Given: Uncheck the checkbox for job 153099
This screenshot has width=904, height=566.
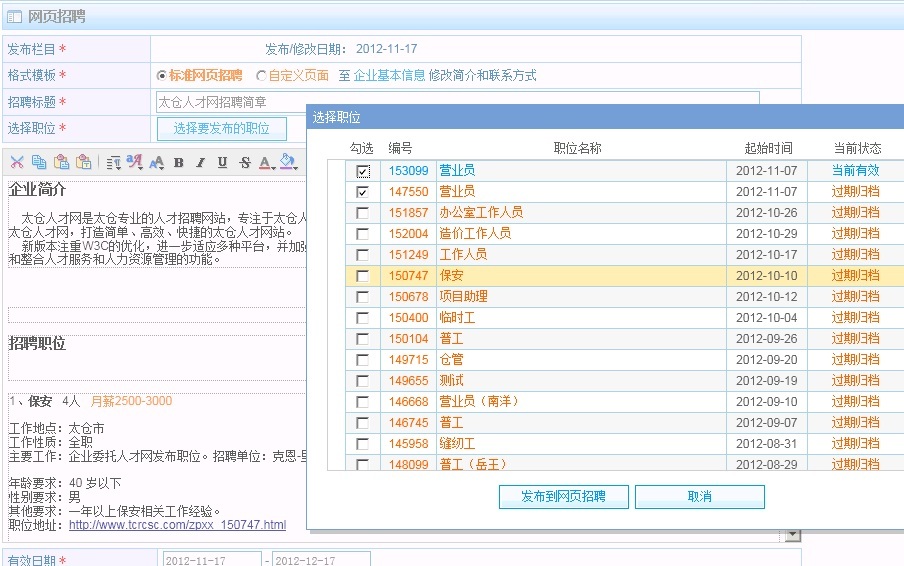Looking at the screenshot, I should 362,171.
